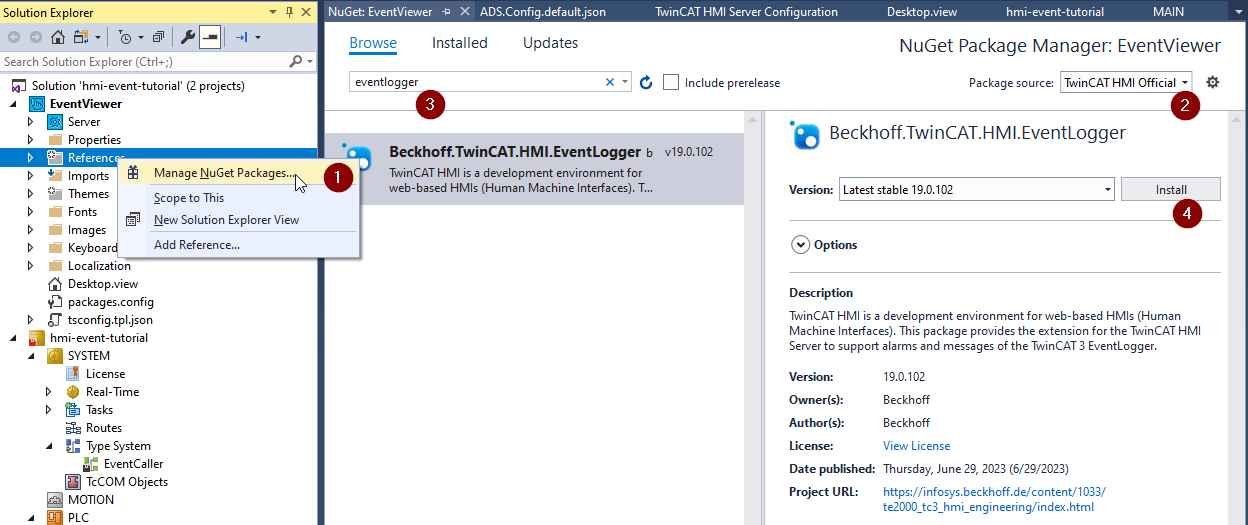Collapse the EventViewer project node
Screen dimensions: 1248x525
pos(14,104)
